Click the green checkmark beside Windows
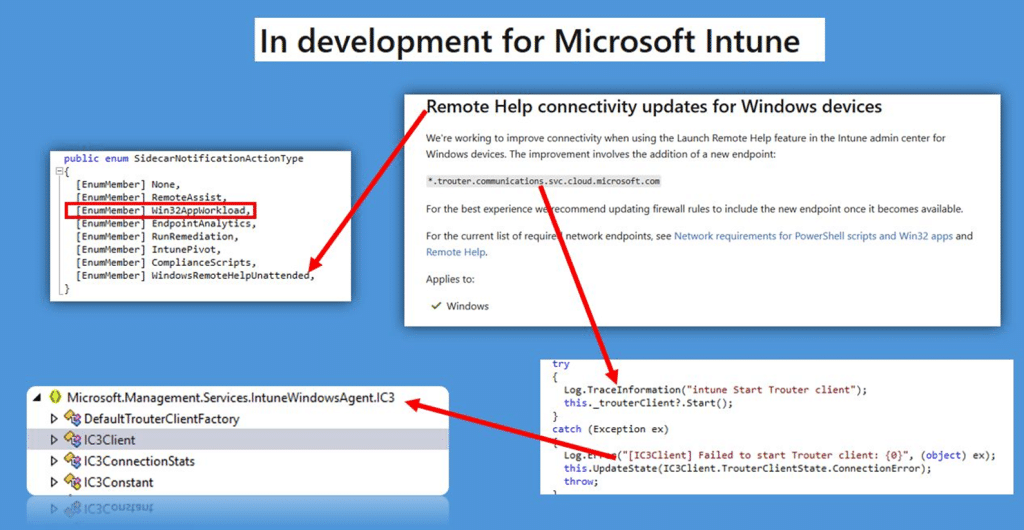The image size is (1024, 530). 435,306
